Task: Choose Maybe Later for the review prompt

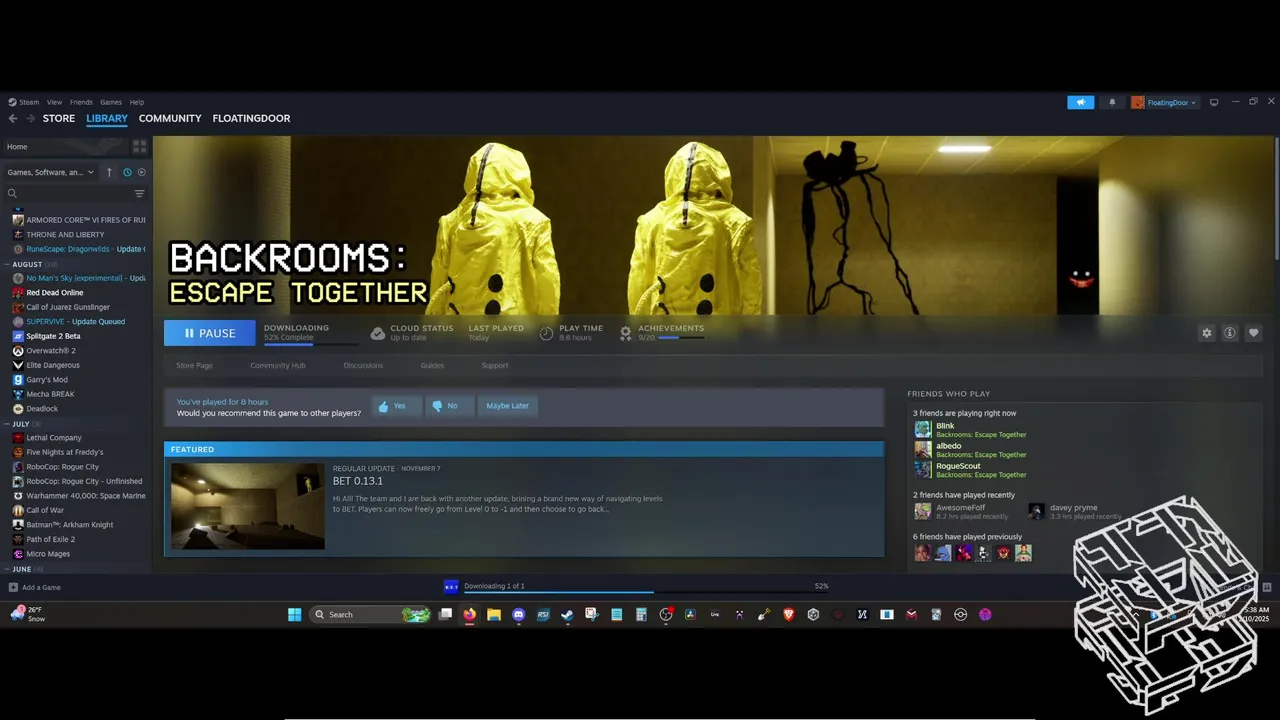Action: (507, 406)
